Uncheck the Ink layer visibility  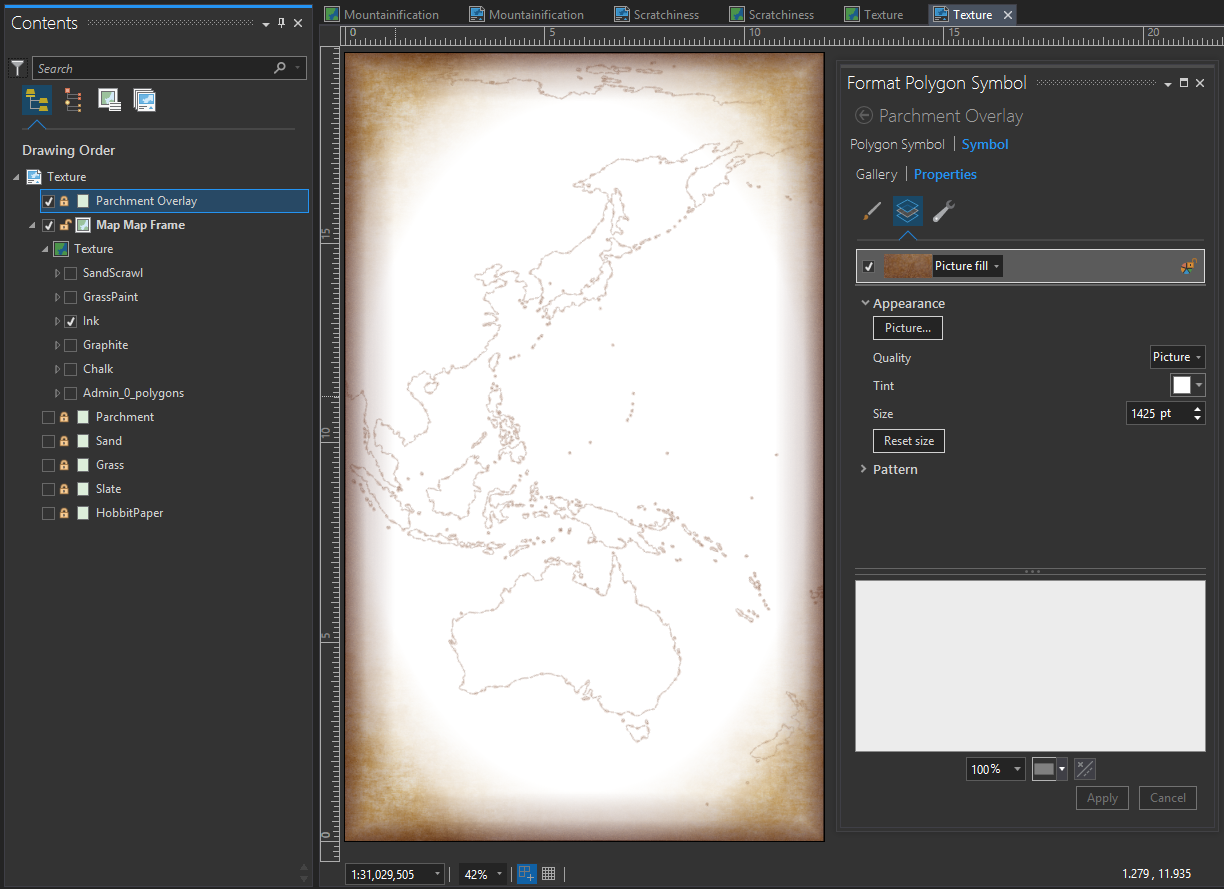(71, 321)
